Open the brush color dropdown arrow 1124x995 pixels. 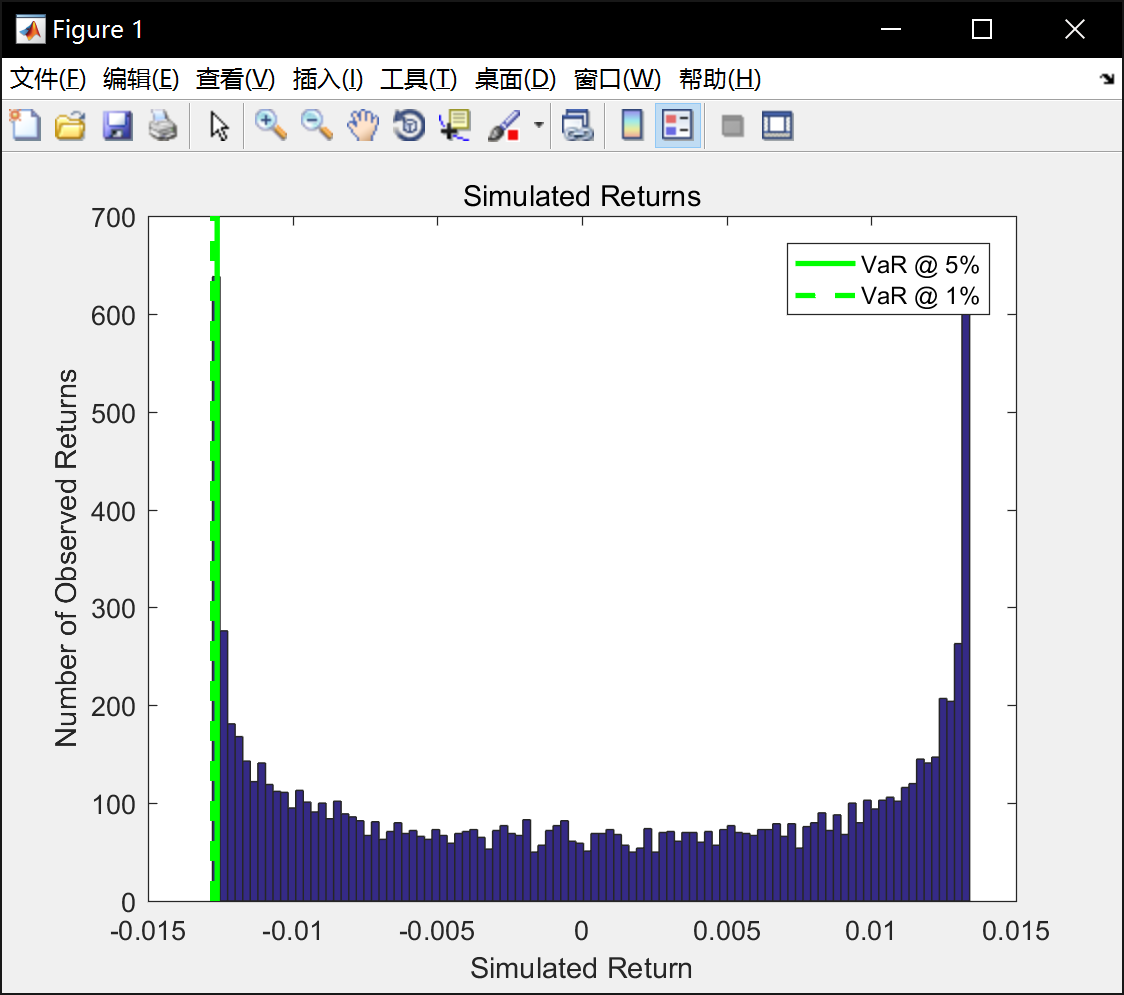tap(538, 125)
